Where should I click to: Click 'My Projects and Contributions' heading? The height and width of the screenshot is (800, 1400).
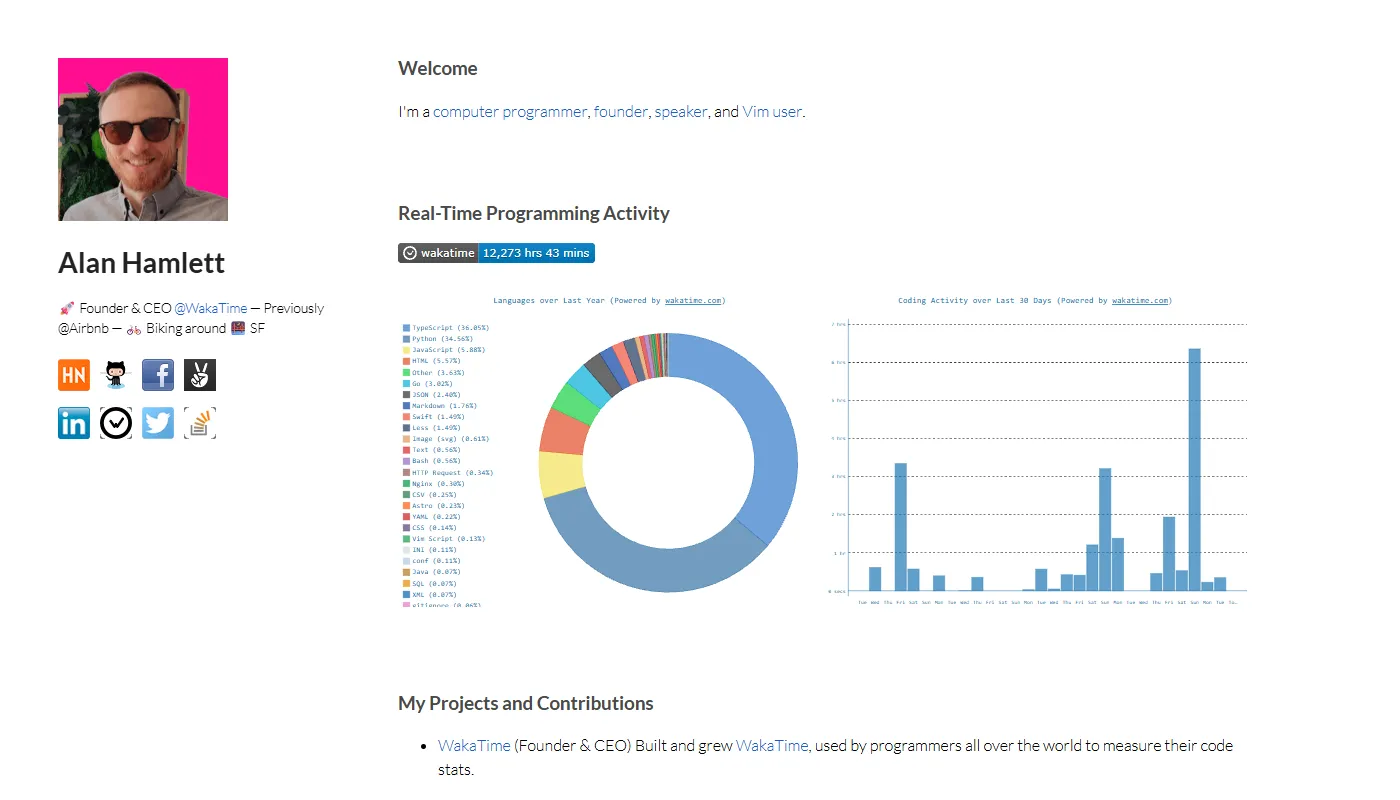coord(526,703)
